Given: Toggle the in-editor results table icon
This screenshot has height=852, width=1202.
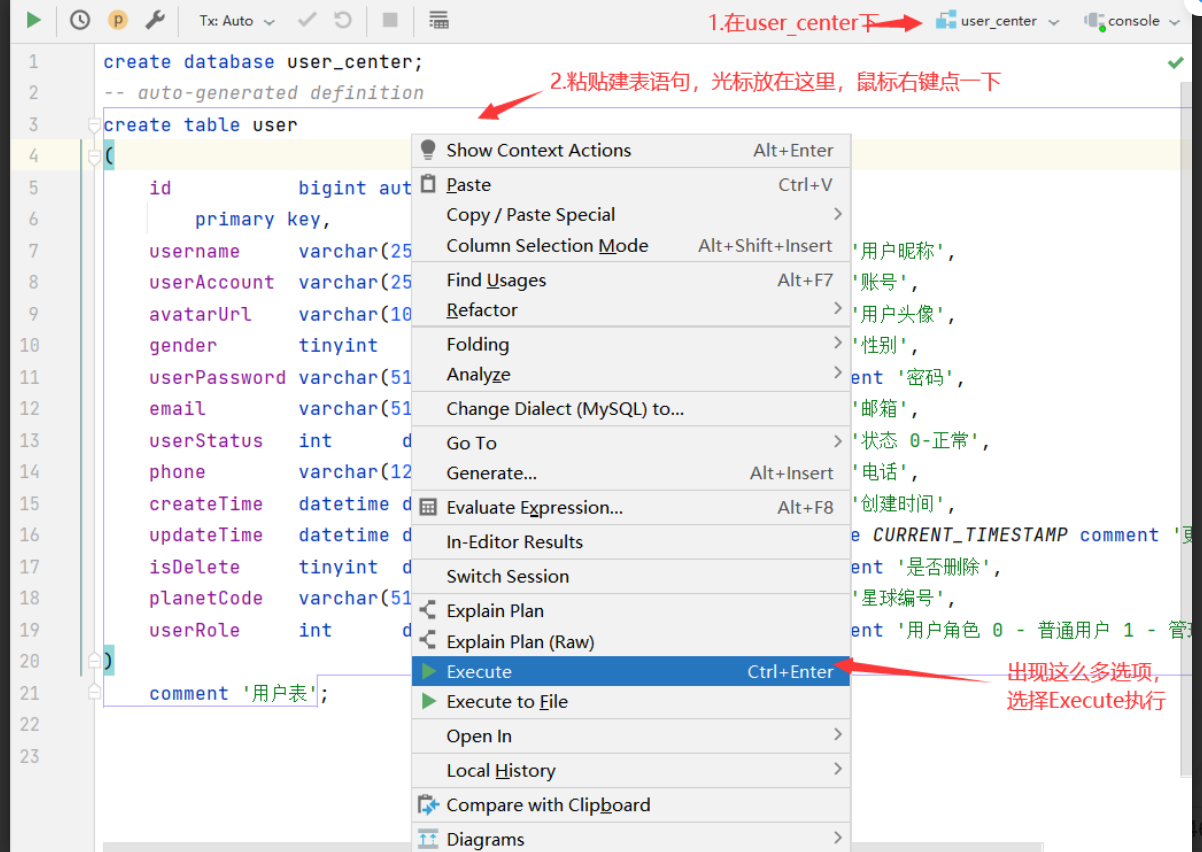Looking at the screenshot, I should pyautogui.click(x=438, y=20).
